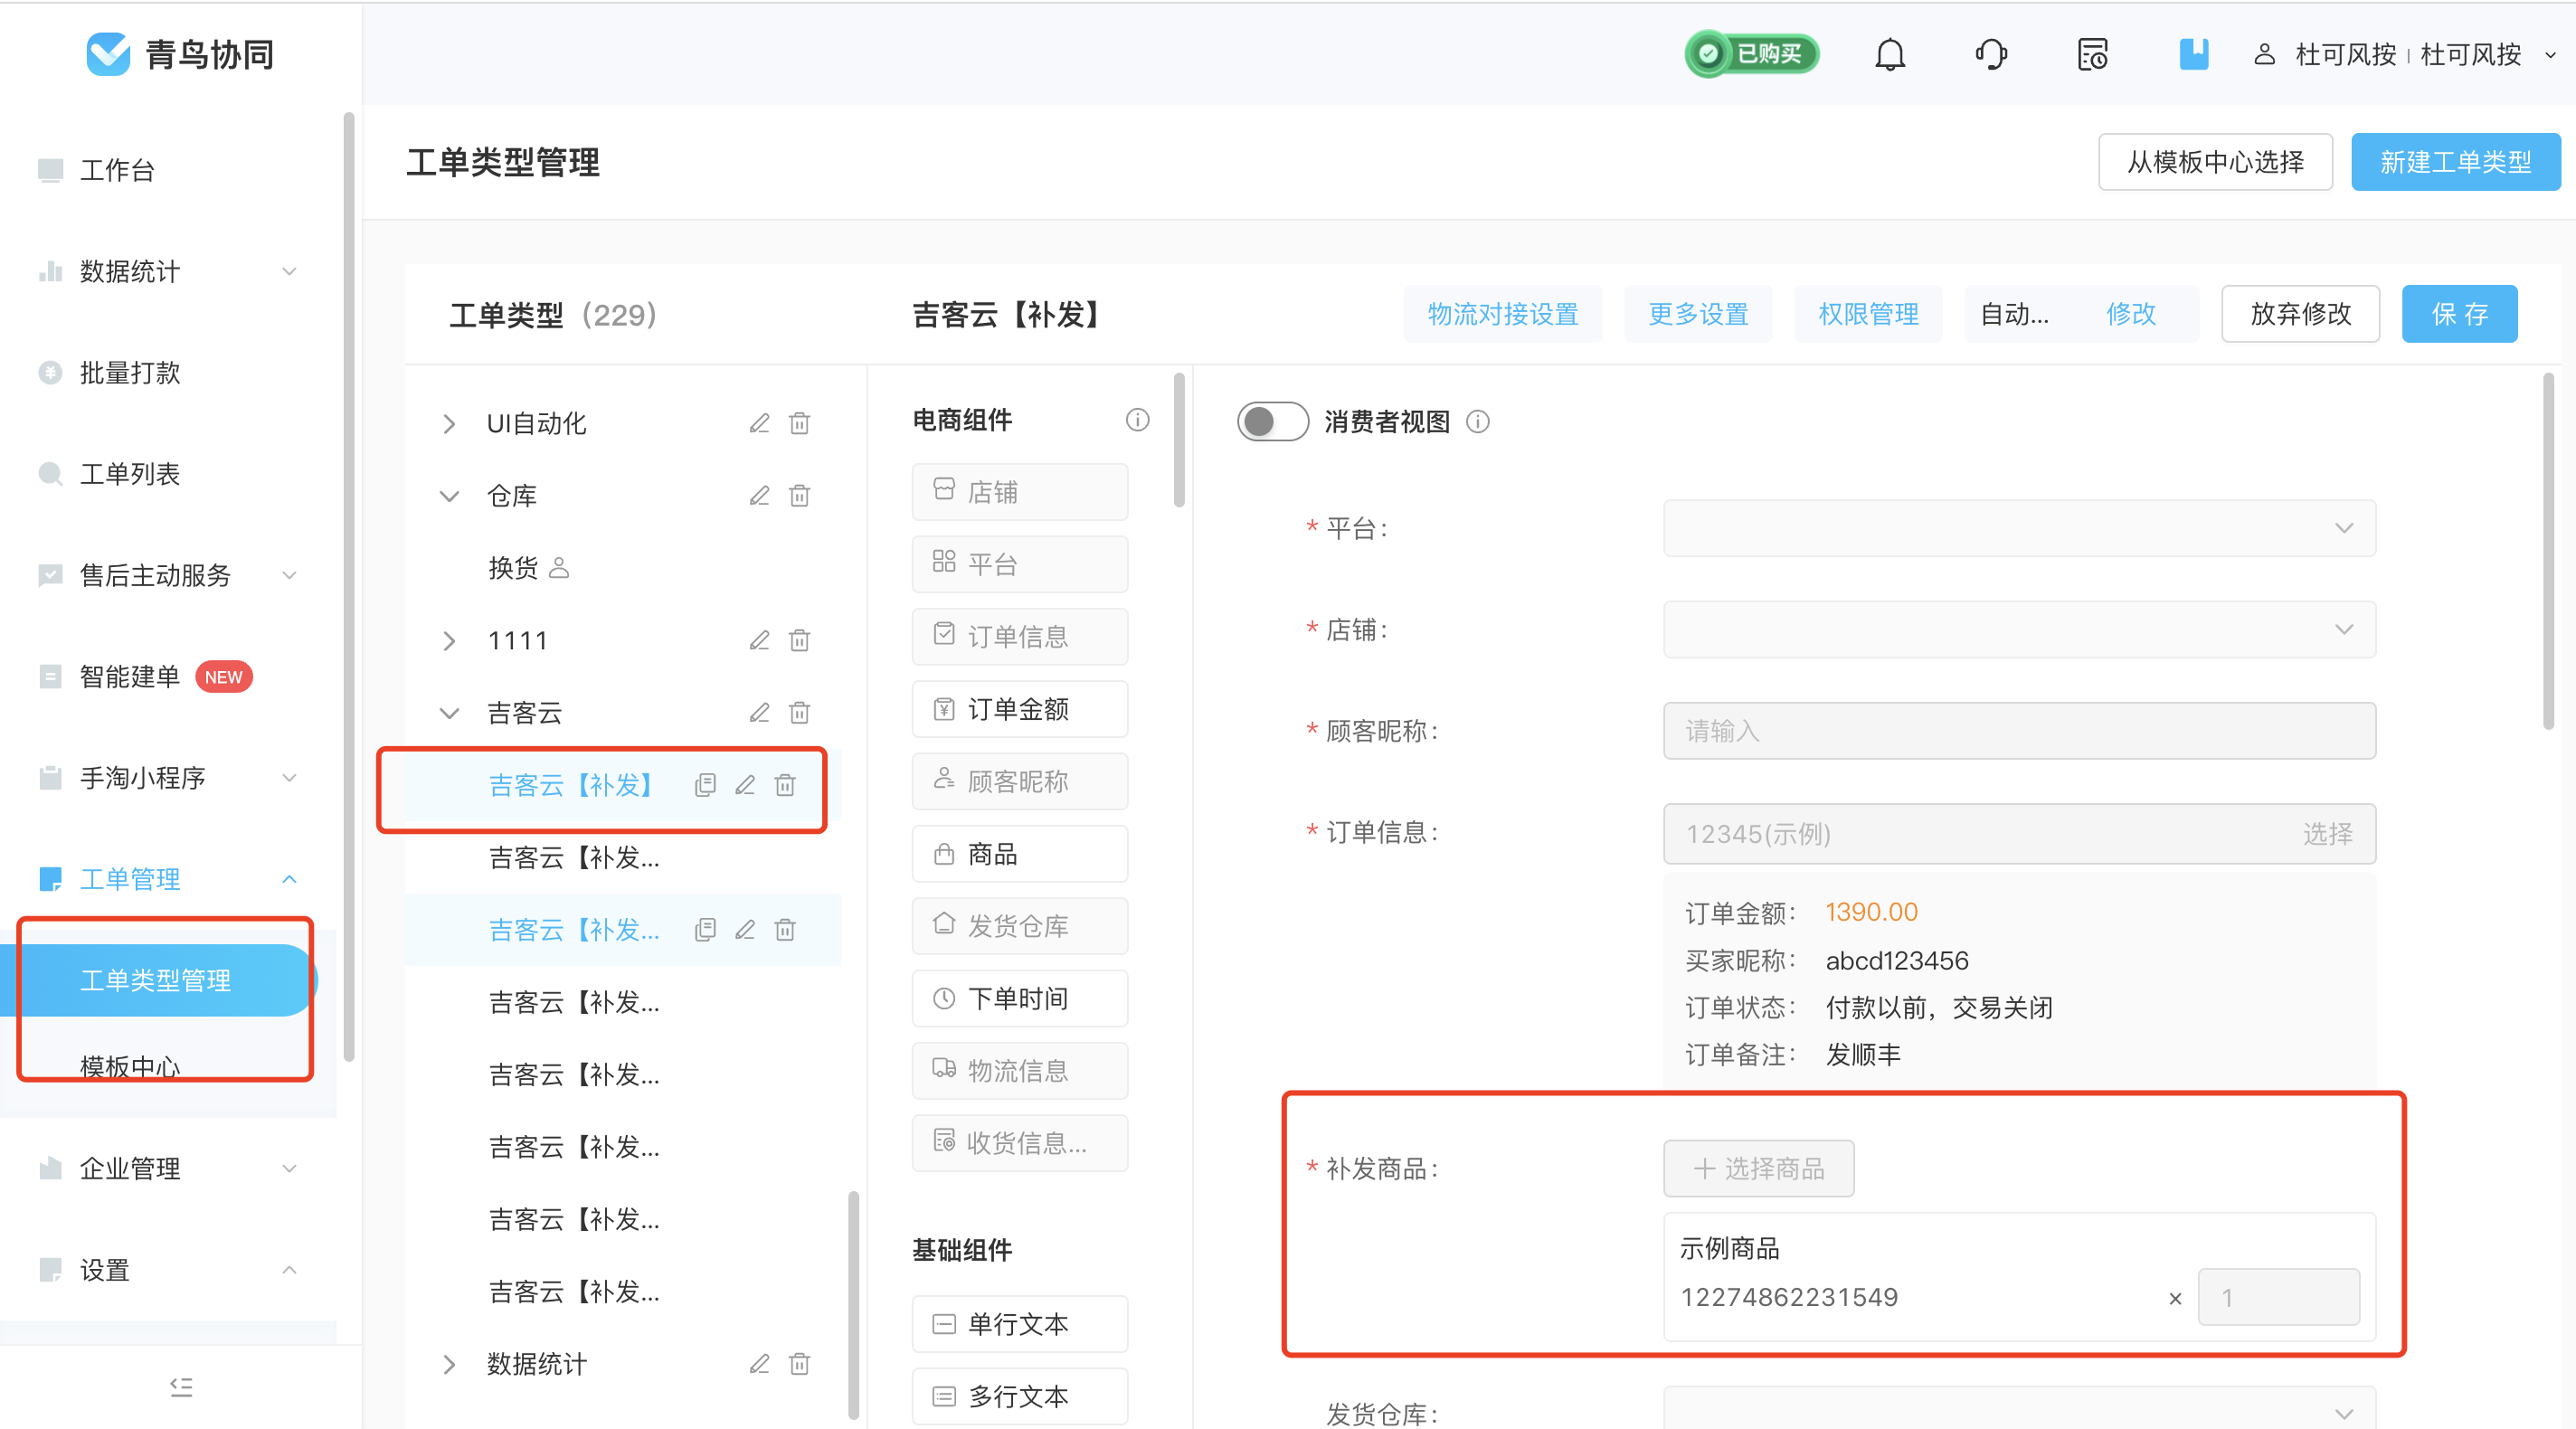2576x1429 pixels.
Task: Toggle the 消费者视图 switch
Action: (x=1272, y=422)
